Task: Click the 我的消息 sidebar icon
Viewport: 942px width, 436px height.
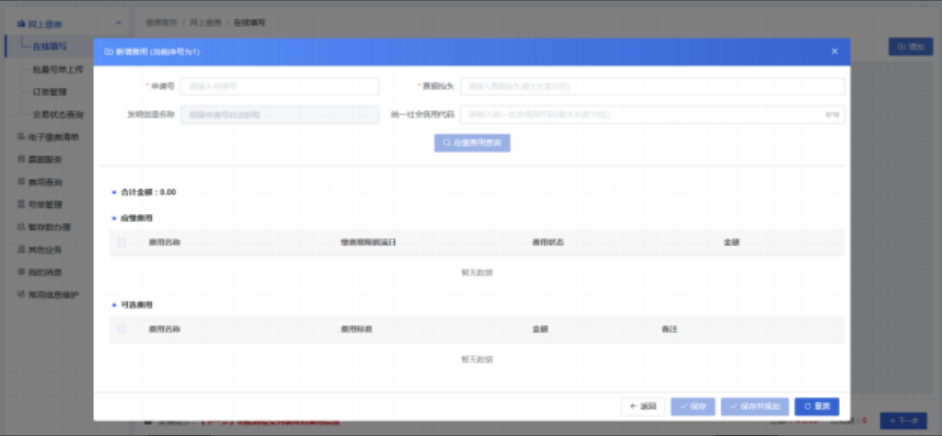Action: point(21,272)
